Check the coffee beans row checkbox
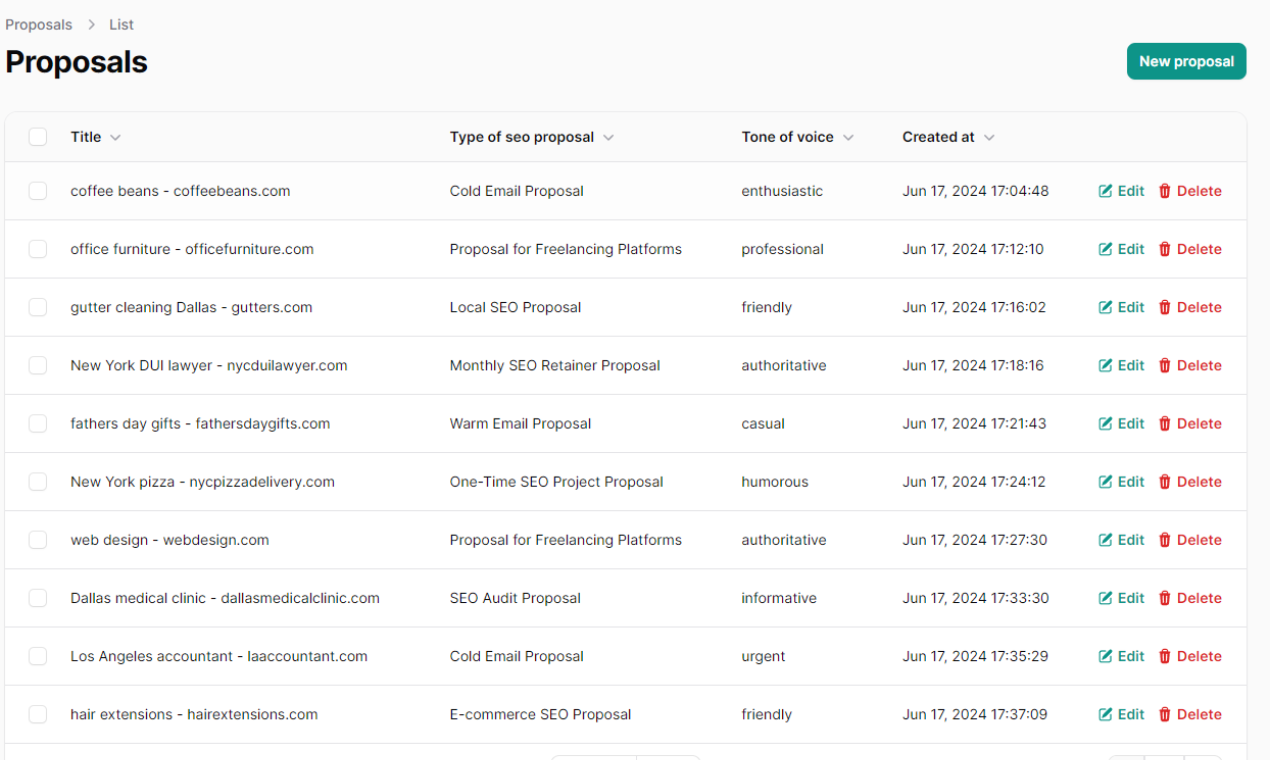The width and height of the screenshot is (1270, 760). point(38,191)
